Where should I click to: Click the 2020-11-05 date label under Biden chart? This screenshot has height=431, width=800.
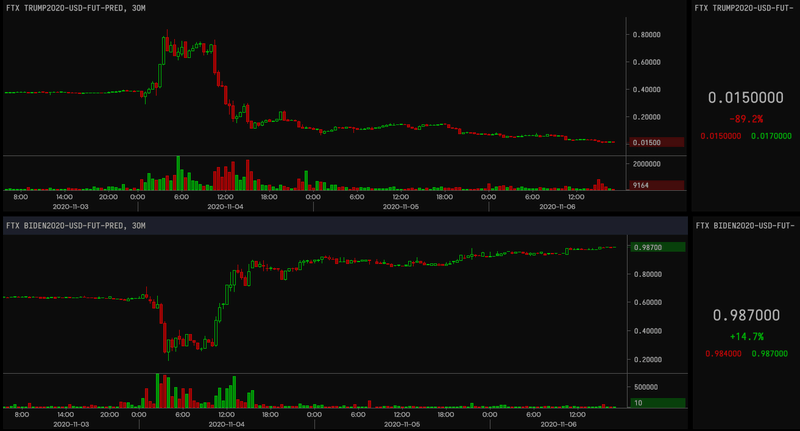pos(402,424)
